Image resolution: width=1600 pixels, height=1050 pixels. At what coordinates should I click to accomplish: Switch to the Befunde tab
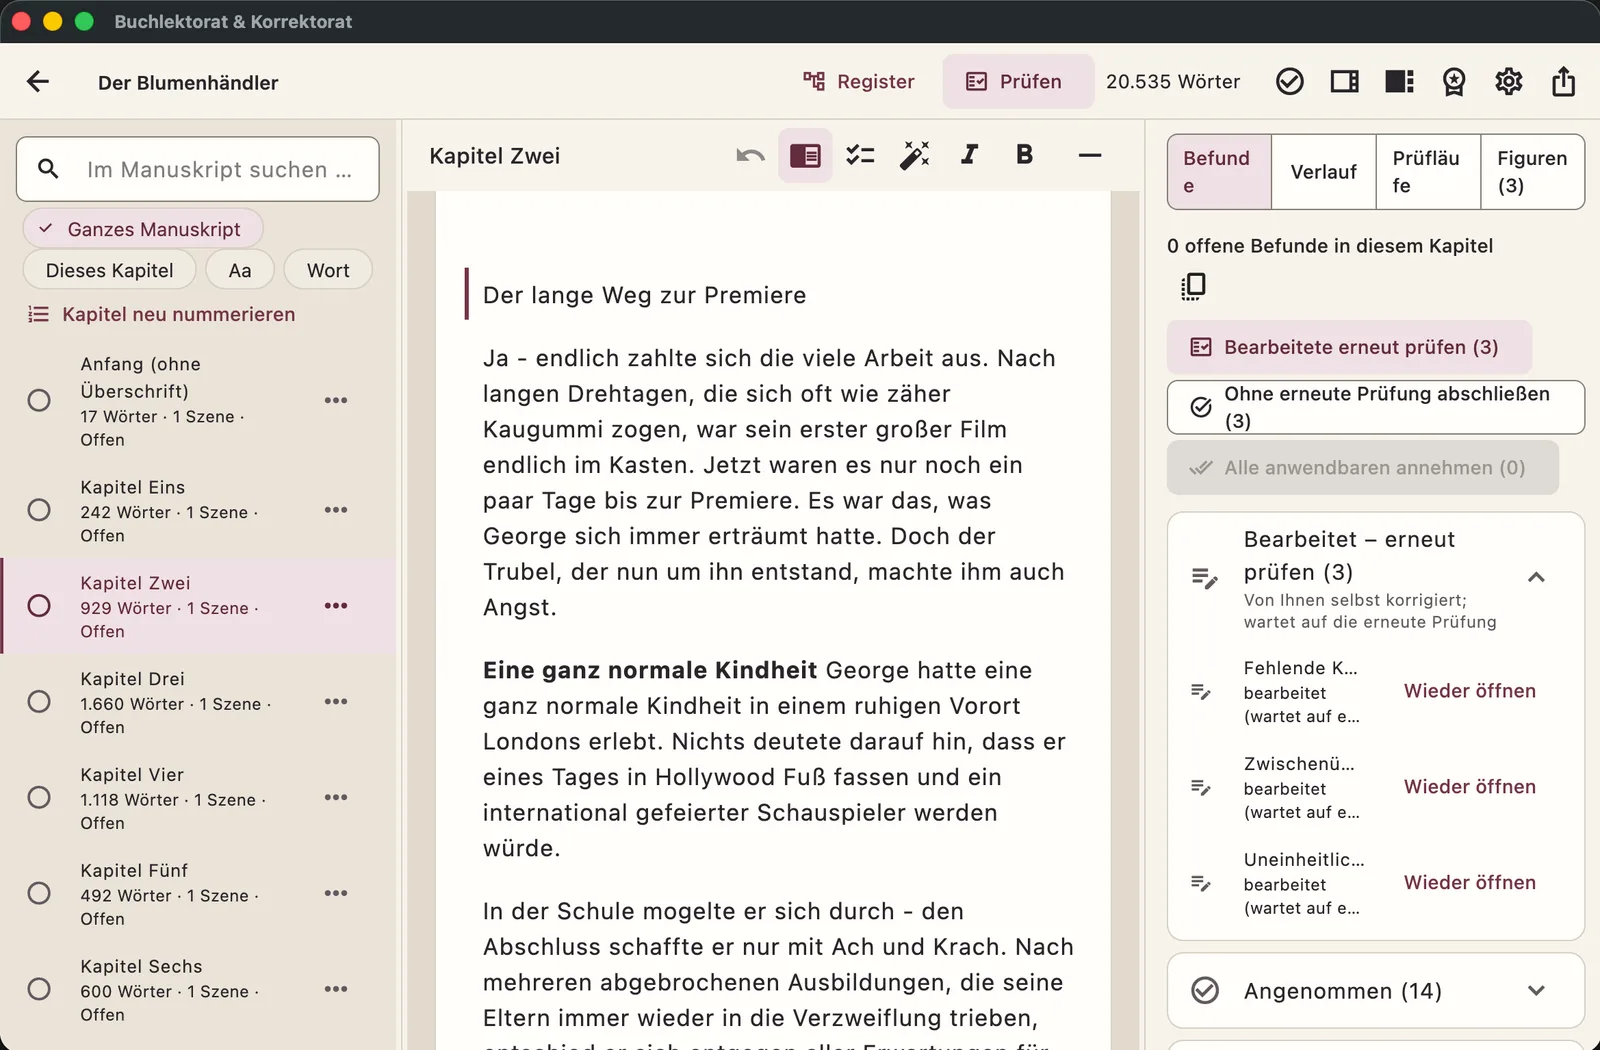coord(1219,172)
